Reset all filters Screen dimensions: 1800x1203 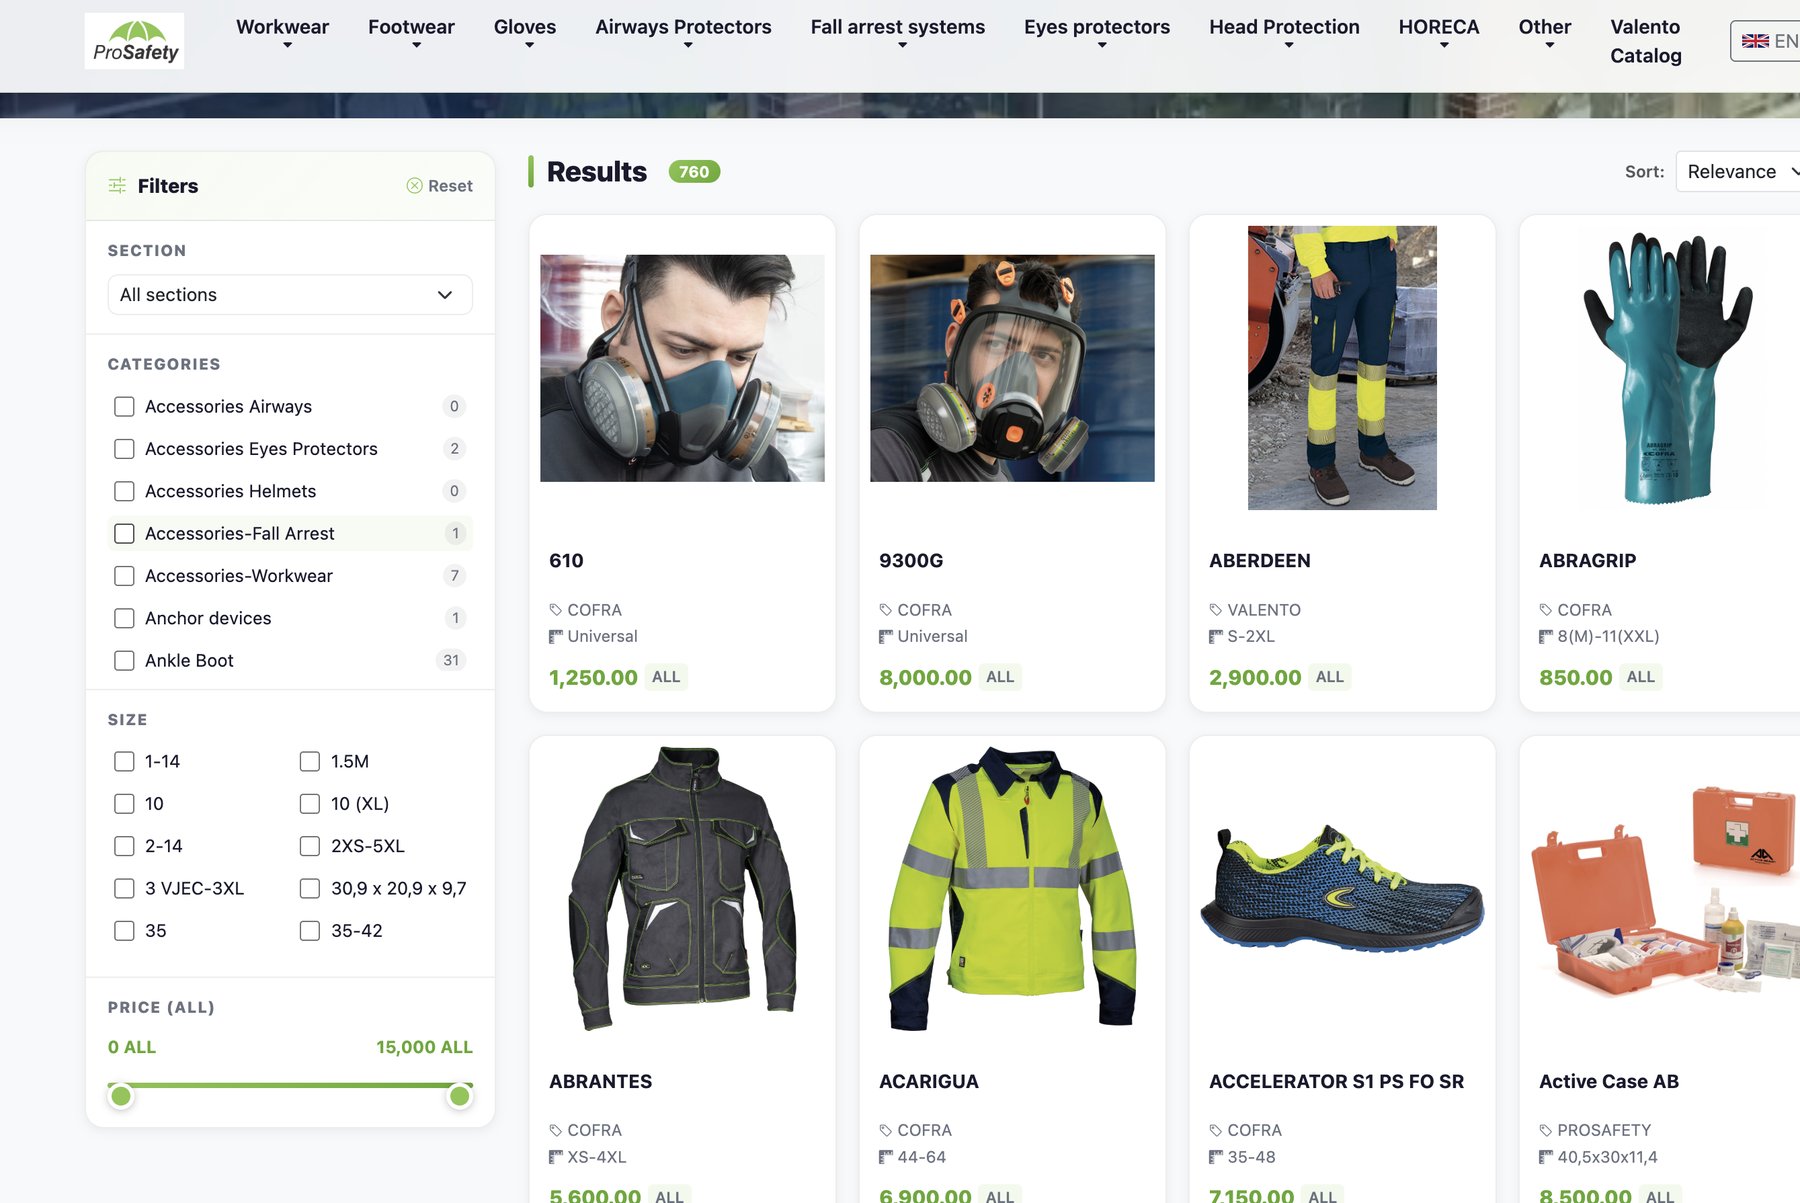(440, 186)
